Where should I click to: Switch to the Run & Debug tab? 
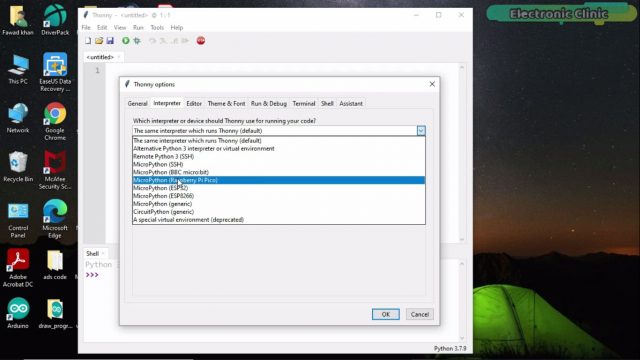tap(269, 104)
